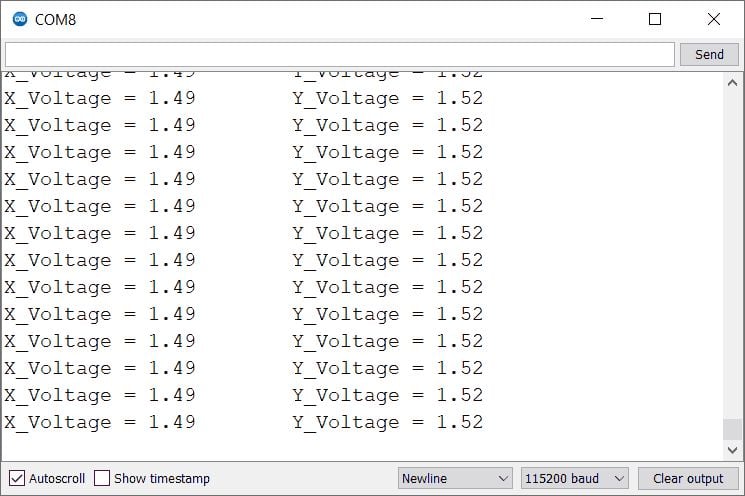Open the Newline line-ending dropdown

[455, 478]
